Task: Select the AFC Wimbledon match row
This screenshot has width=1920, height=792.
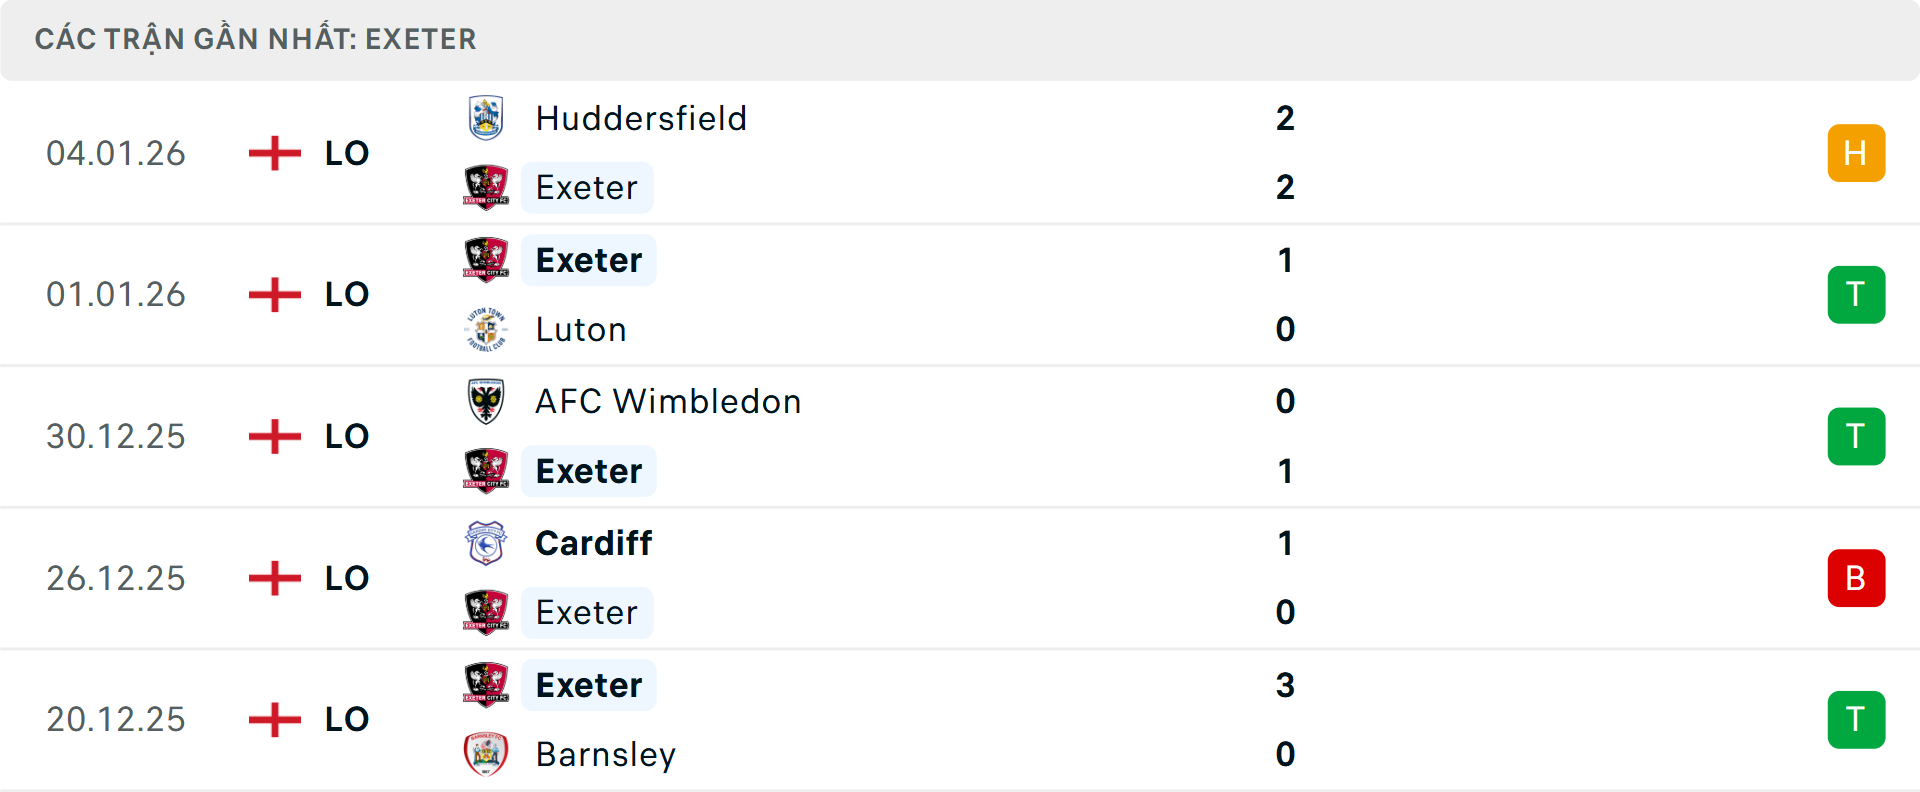Action: click(x=960, y=436)
